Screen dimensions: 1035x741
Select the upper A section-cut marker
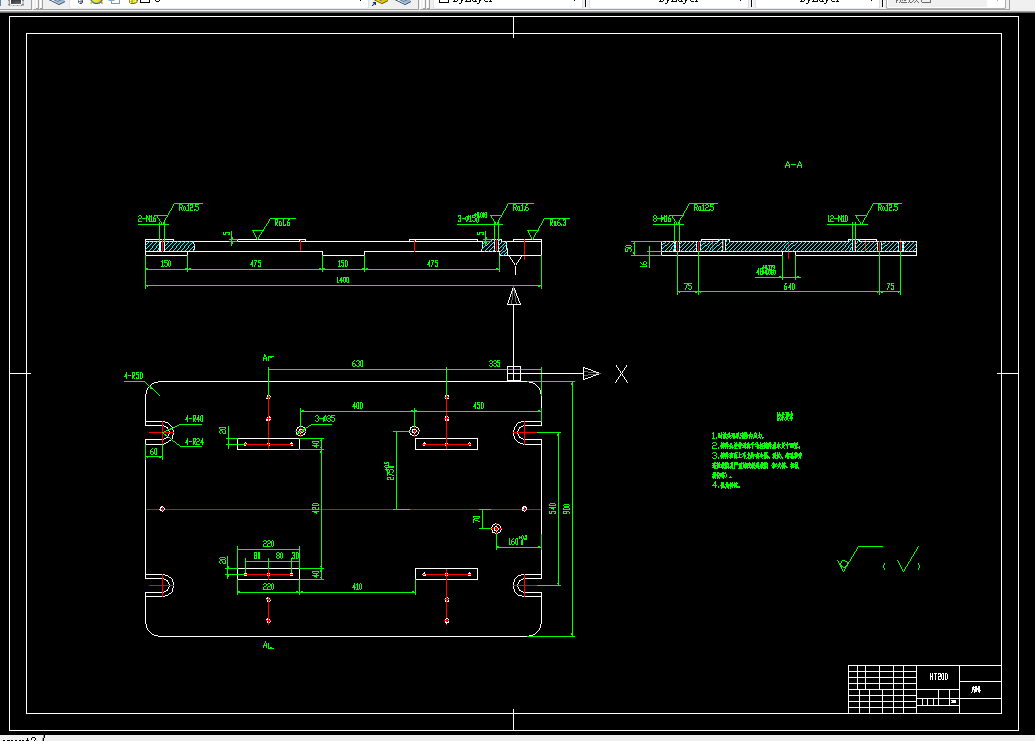[x=268, y=358]
